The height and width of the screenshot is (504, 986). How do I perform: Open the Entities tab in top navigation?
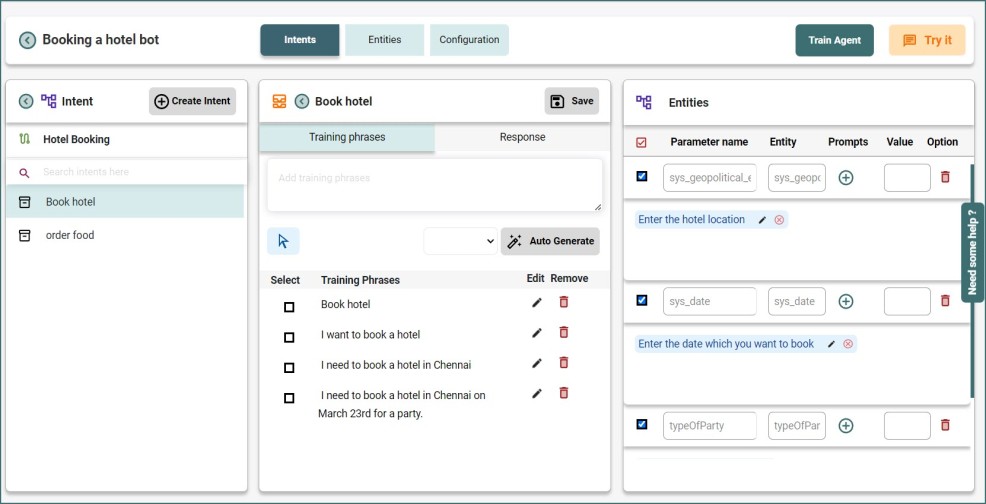384,40
